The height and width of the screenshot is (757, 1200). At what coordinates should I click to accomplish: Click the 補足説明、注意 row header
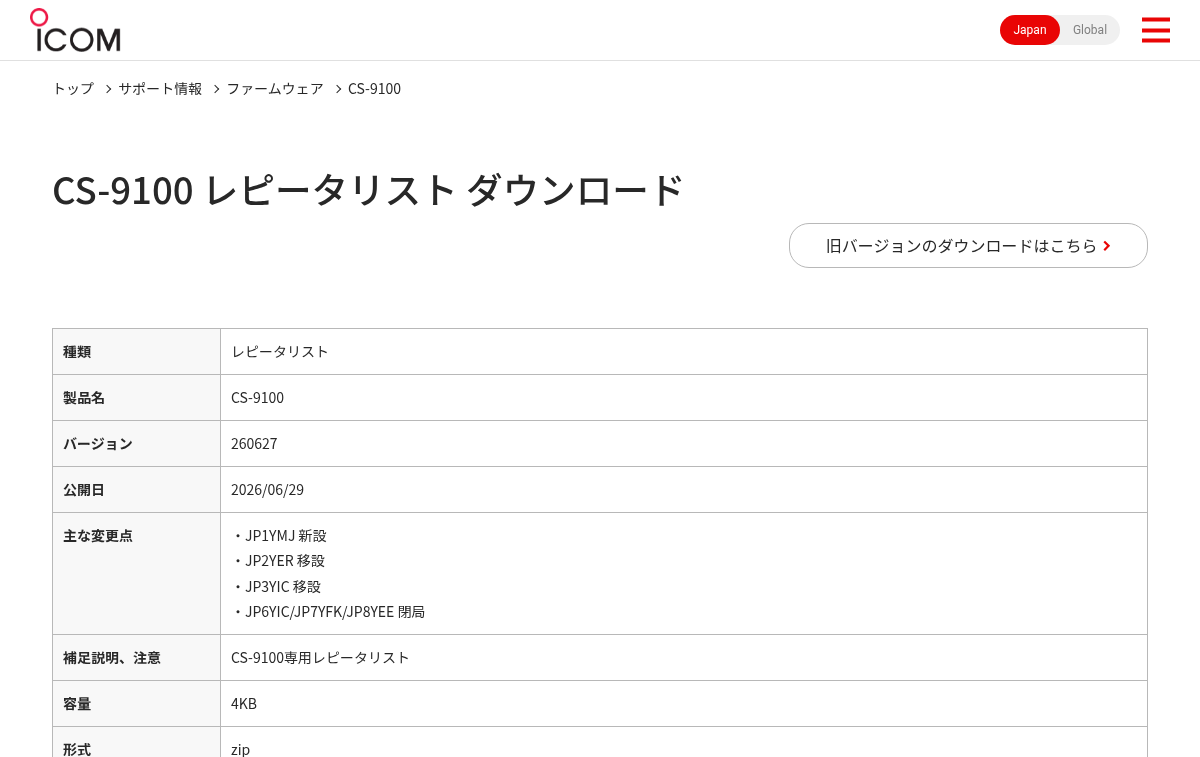click(136, 657)
